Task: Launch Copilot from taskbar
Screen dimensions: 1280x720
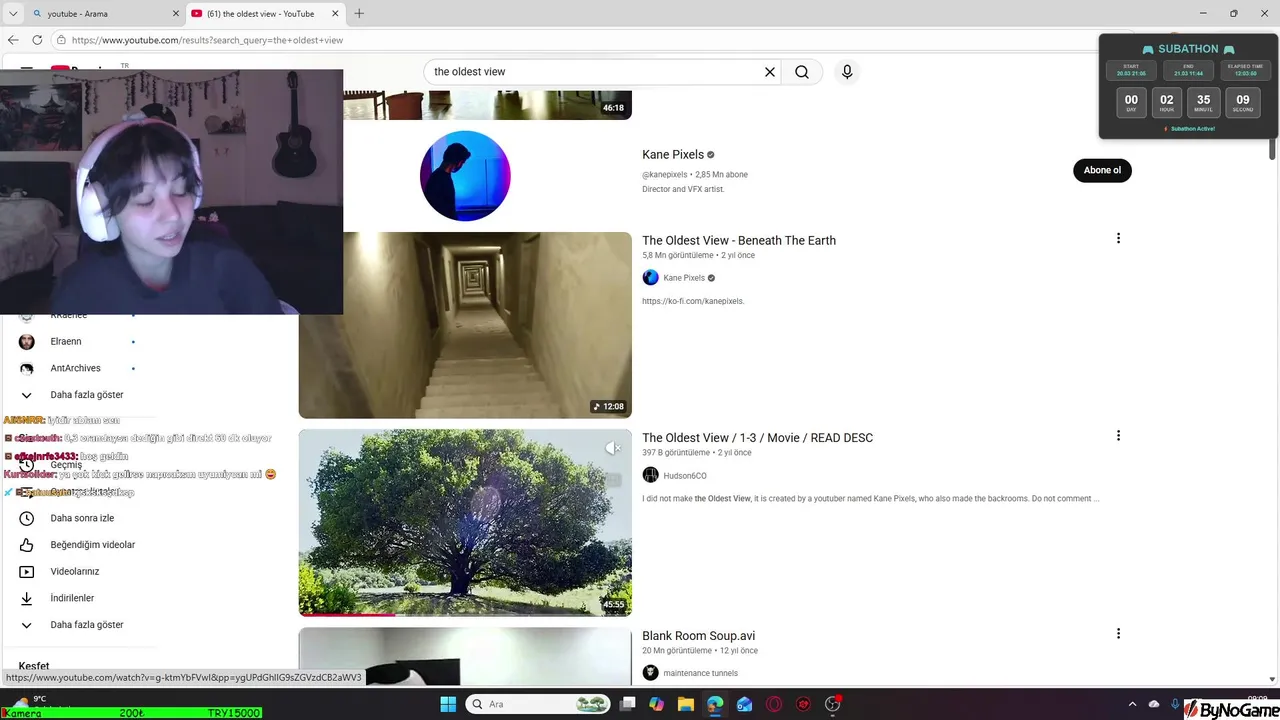Action: (656, 704)
